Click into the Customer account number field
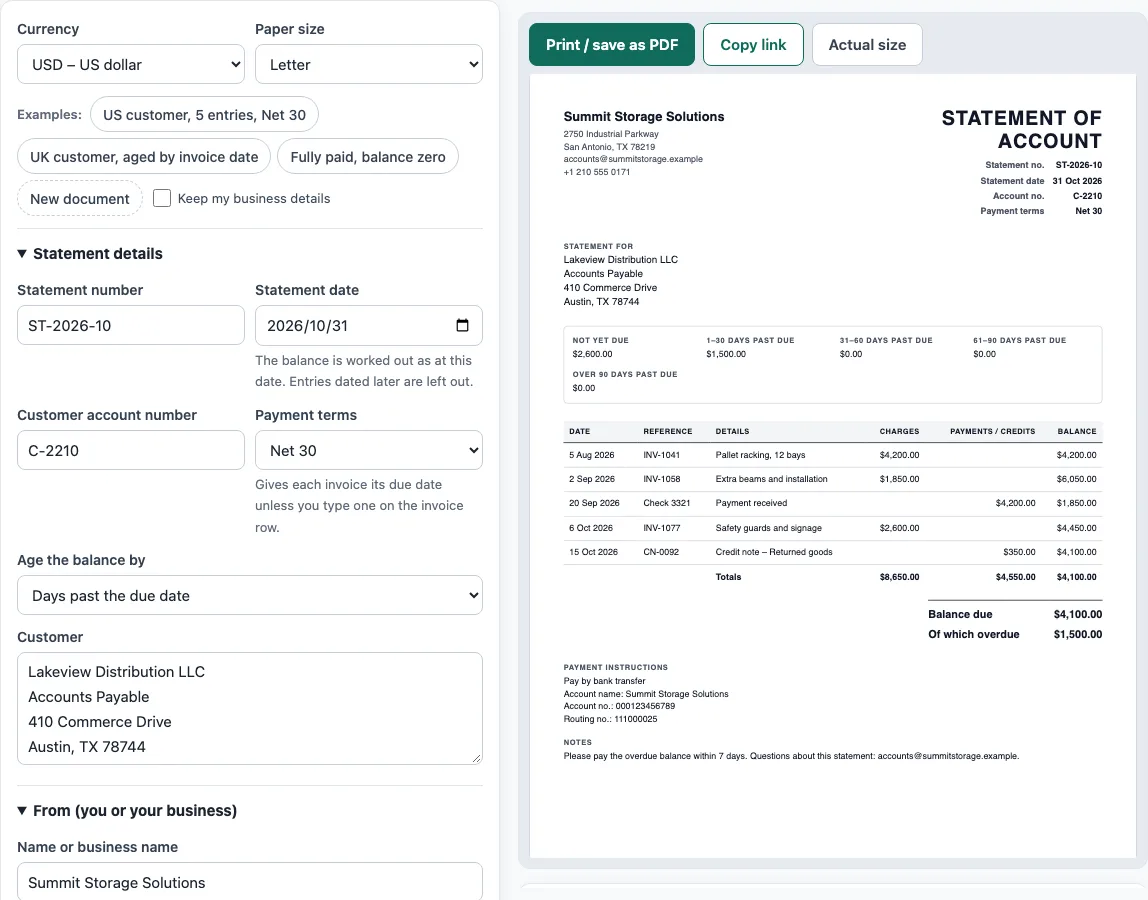This screenshot has height=900, width=1148. click(x=131, y=450)
